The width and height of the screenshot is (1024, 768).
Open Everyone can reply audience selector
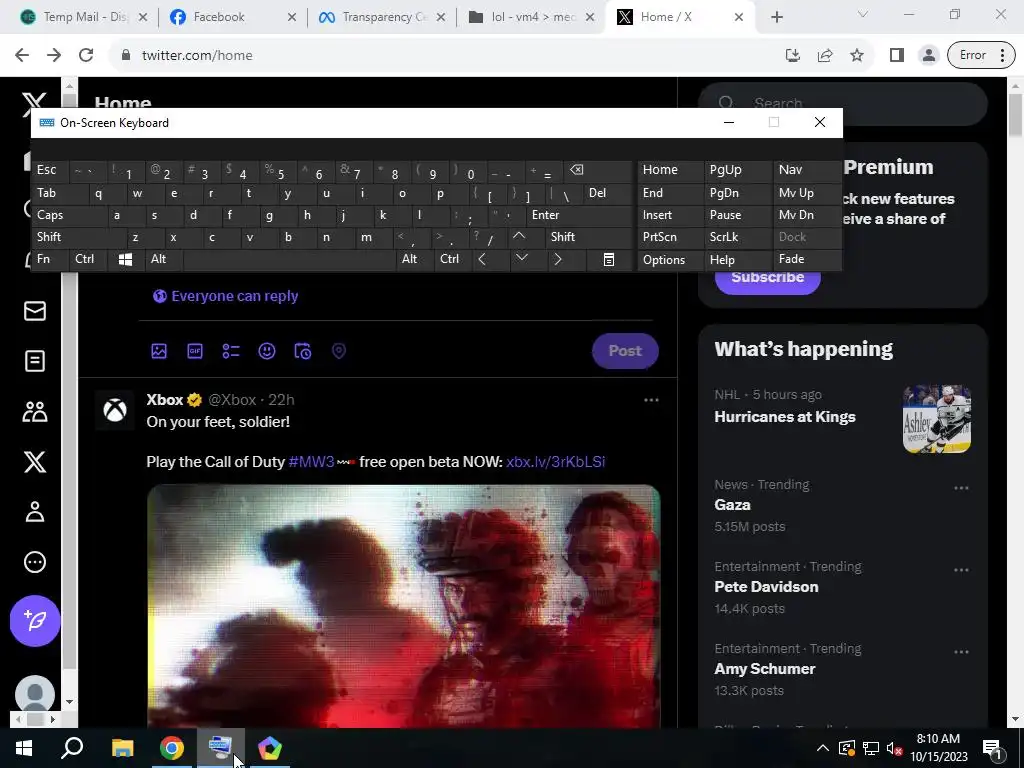(225, 296)
